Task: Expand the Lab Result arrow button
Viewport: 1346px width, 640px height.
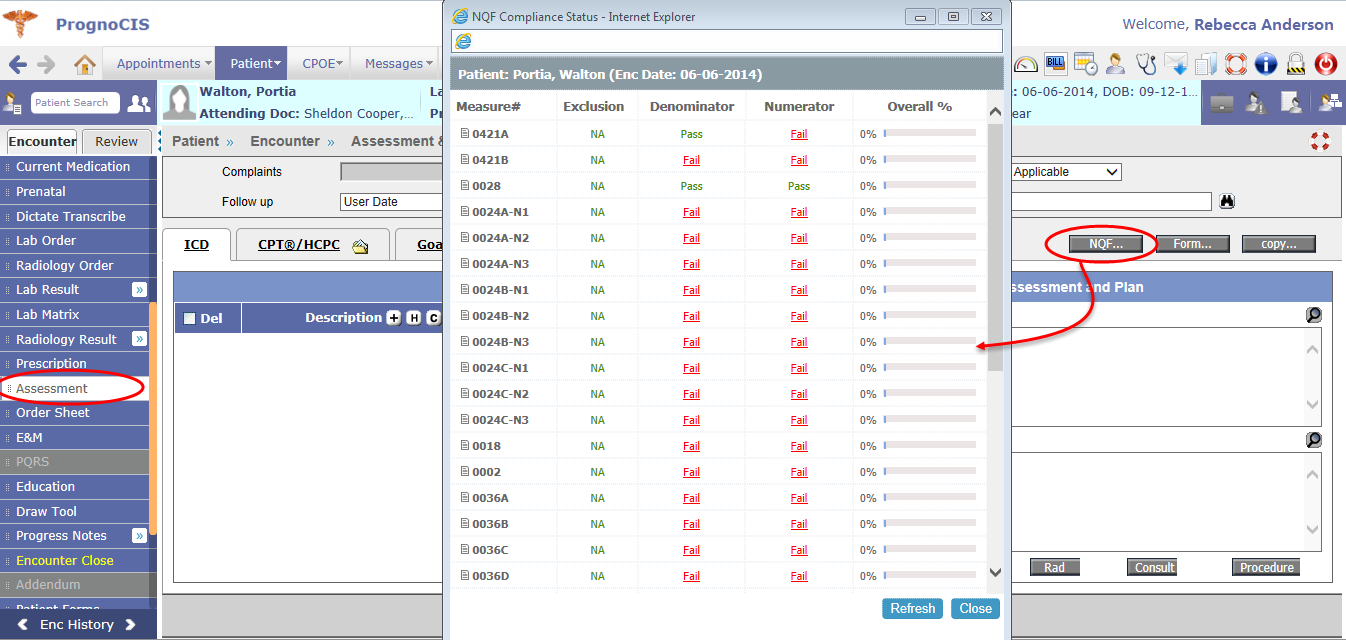Action: pos(140,290)
